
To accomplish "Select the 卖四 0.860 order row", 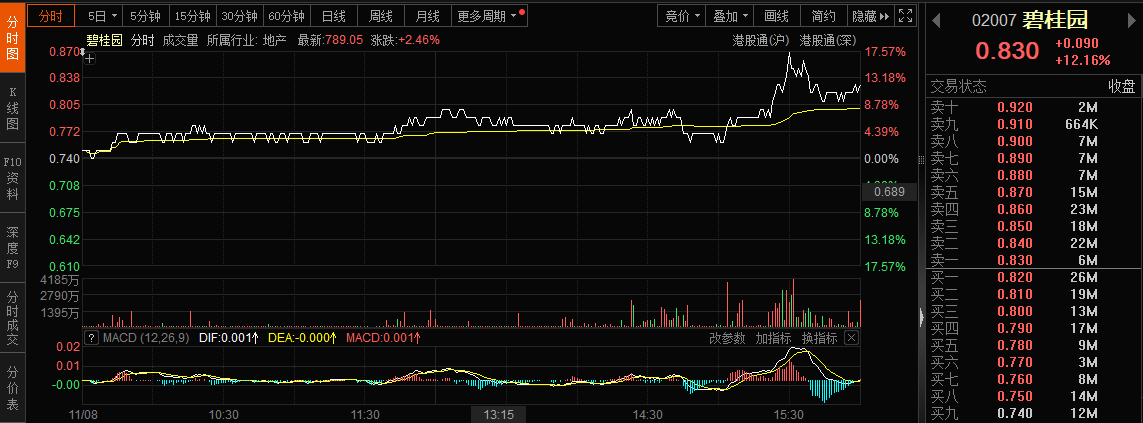I will pos(1034,209).
